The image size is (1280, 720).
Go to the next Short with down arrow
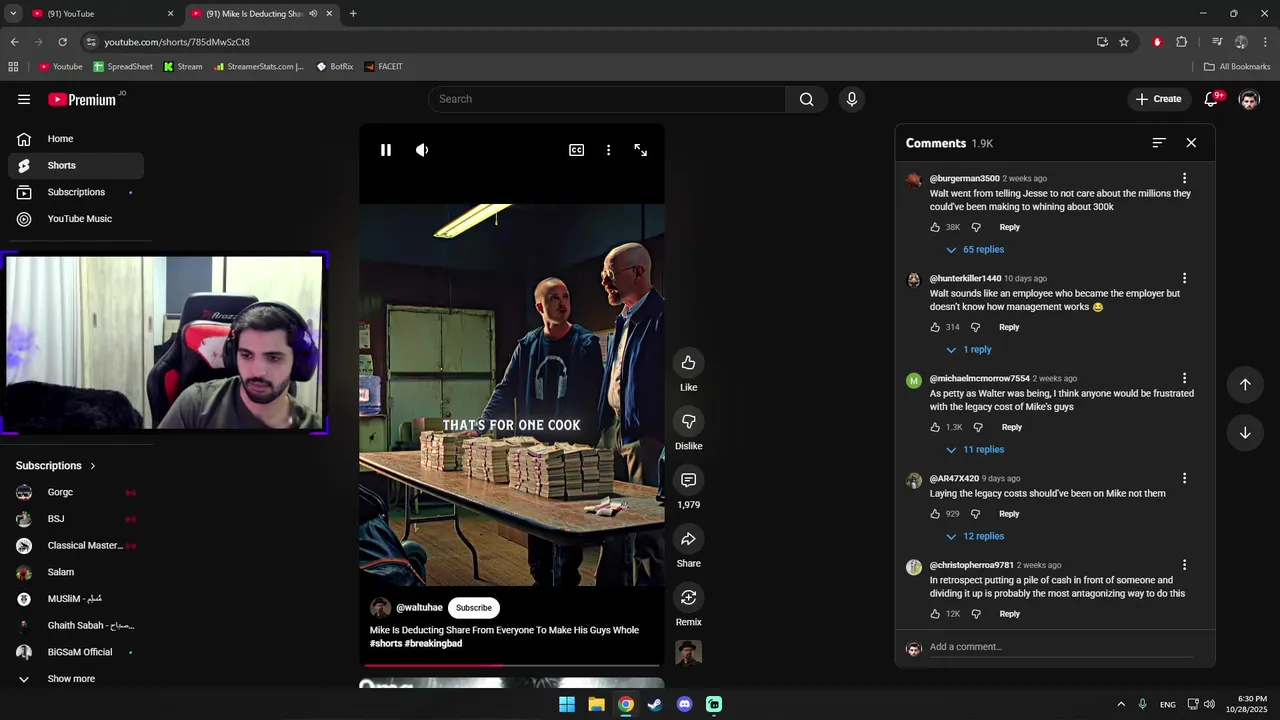pos(1245,433)
